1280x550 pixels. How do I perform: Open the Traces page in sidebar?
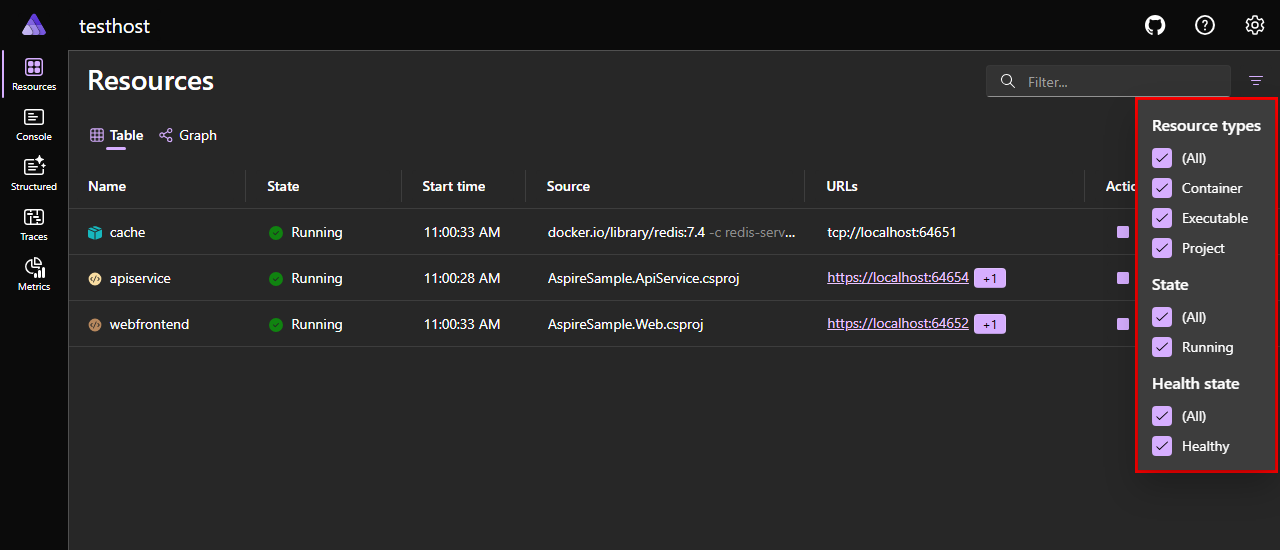tap(34, 225)
